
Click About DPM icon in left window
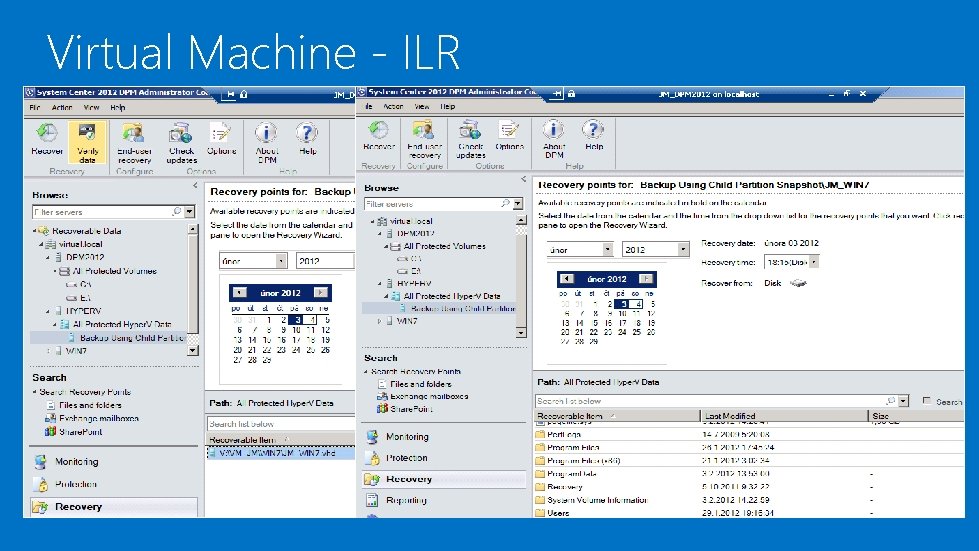(x=267, y=143)
